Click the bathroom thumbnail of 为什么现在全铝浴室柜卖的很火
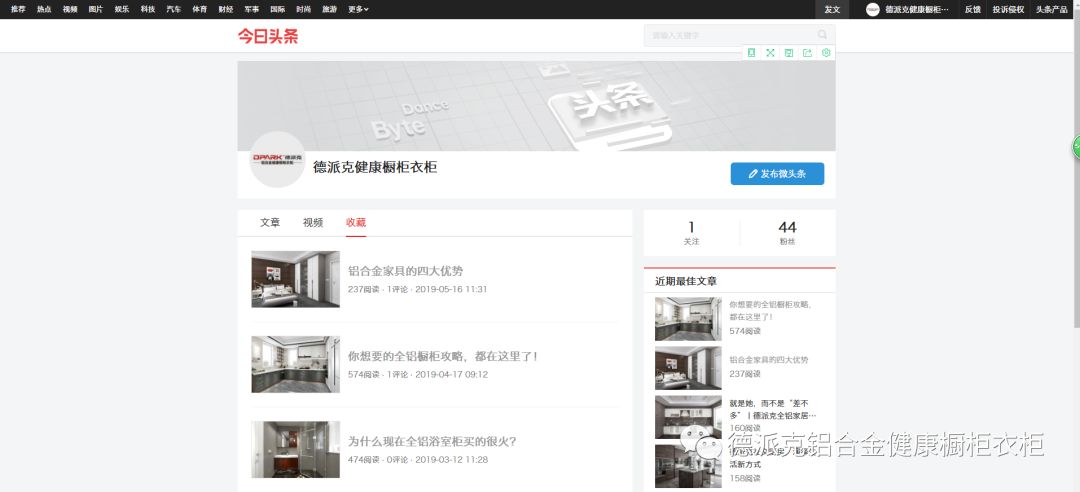 click(295, 449)
